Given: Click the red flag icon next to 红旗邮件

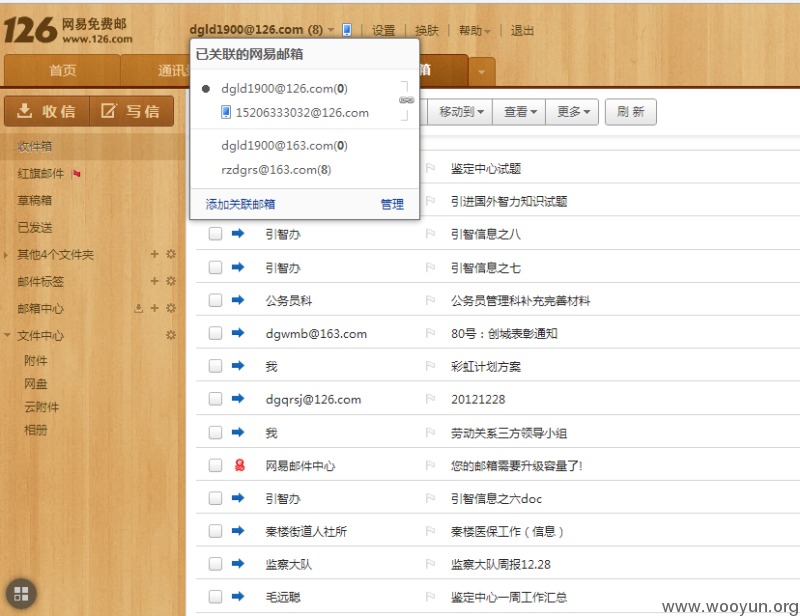Looking at the screenshot, I should pos(77,174).
